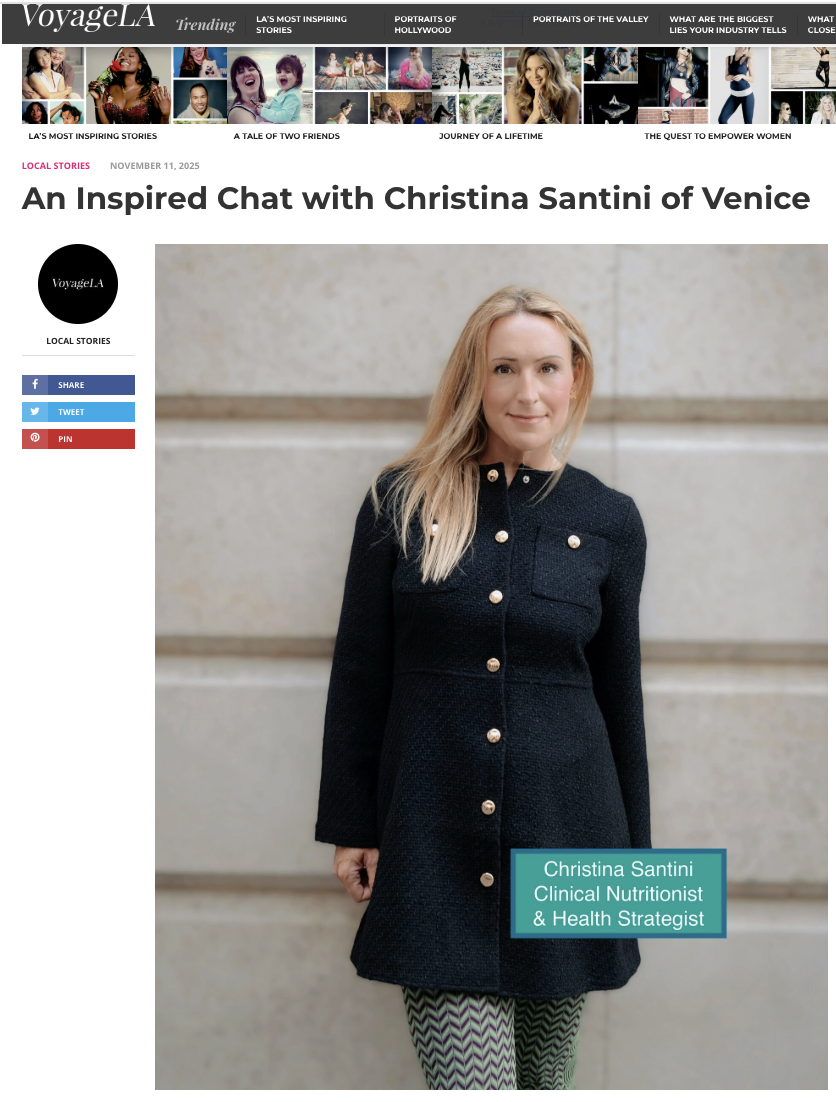Share the article on Facebook
This screenshot has height=1102, width=836.
click(x=78, y=384)
